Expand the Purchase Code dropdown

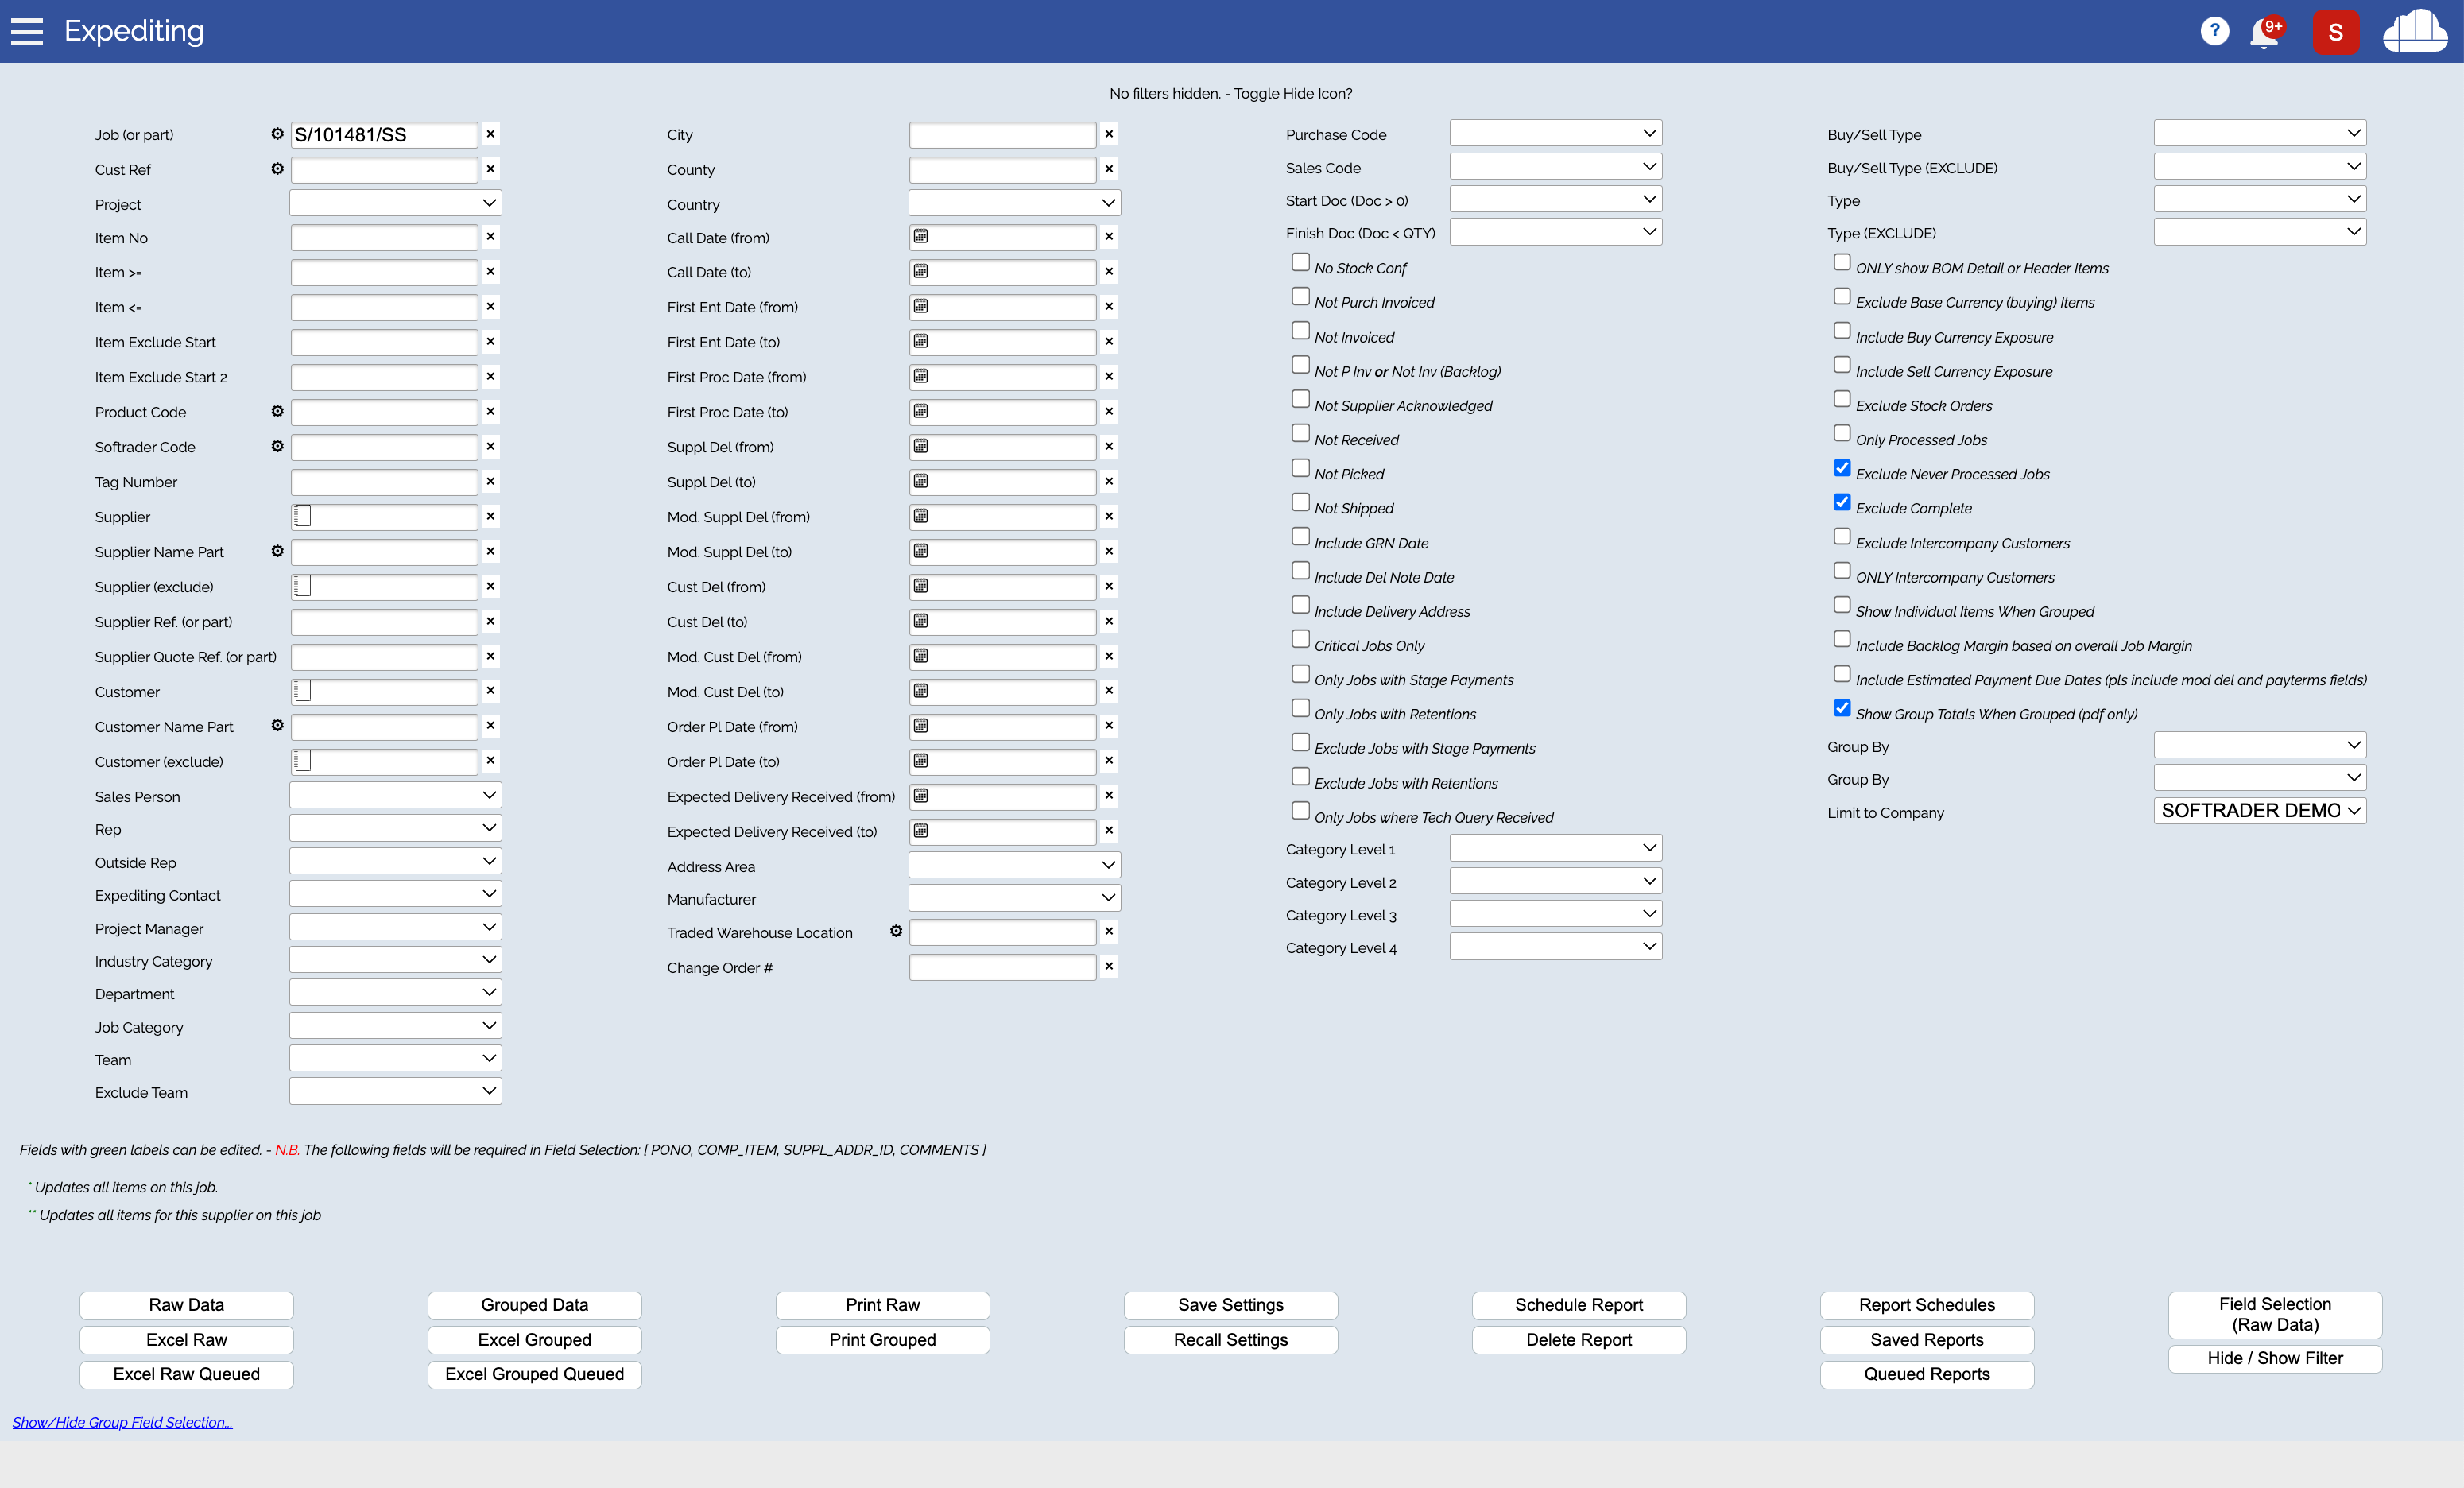pyautogui.click(x=1555, y=133)
